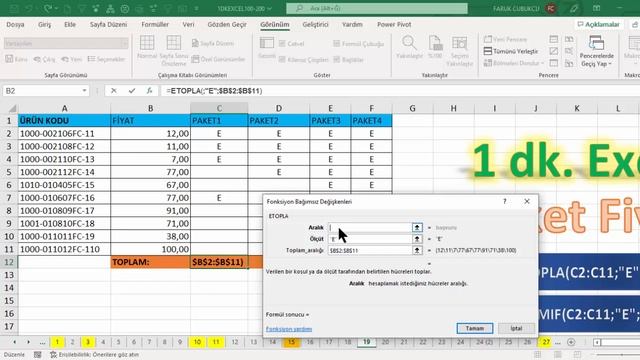Click FARUK ÇUBUKCU account name
This screenshot has width=640, height=360.
coord(516,8)
